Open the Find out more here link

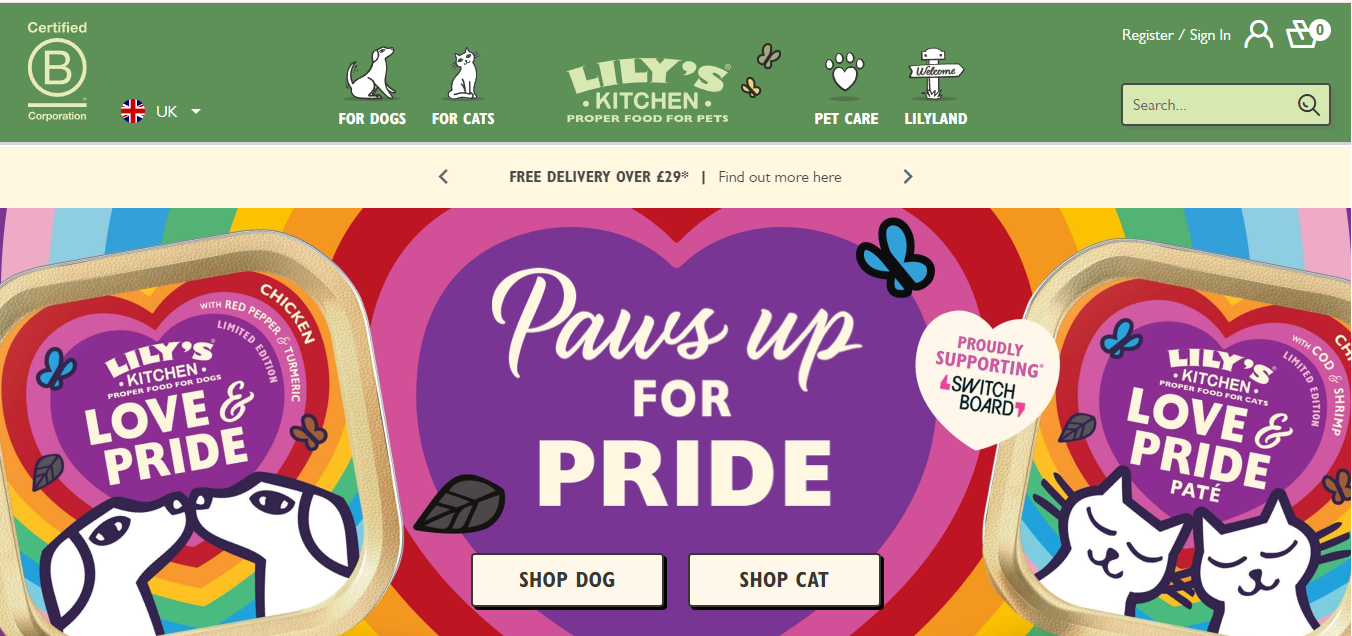pyautogui.click(x=780, y=177)
